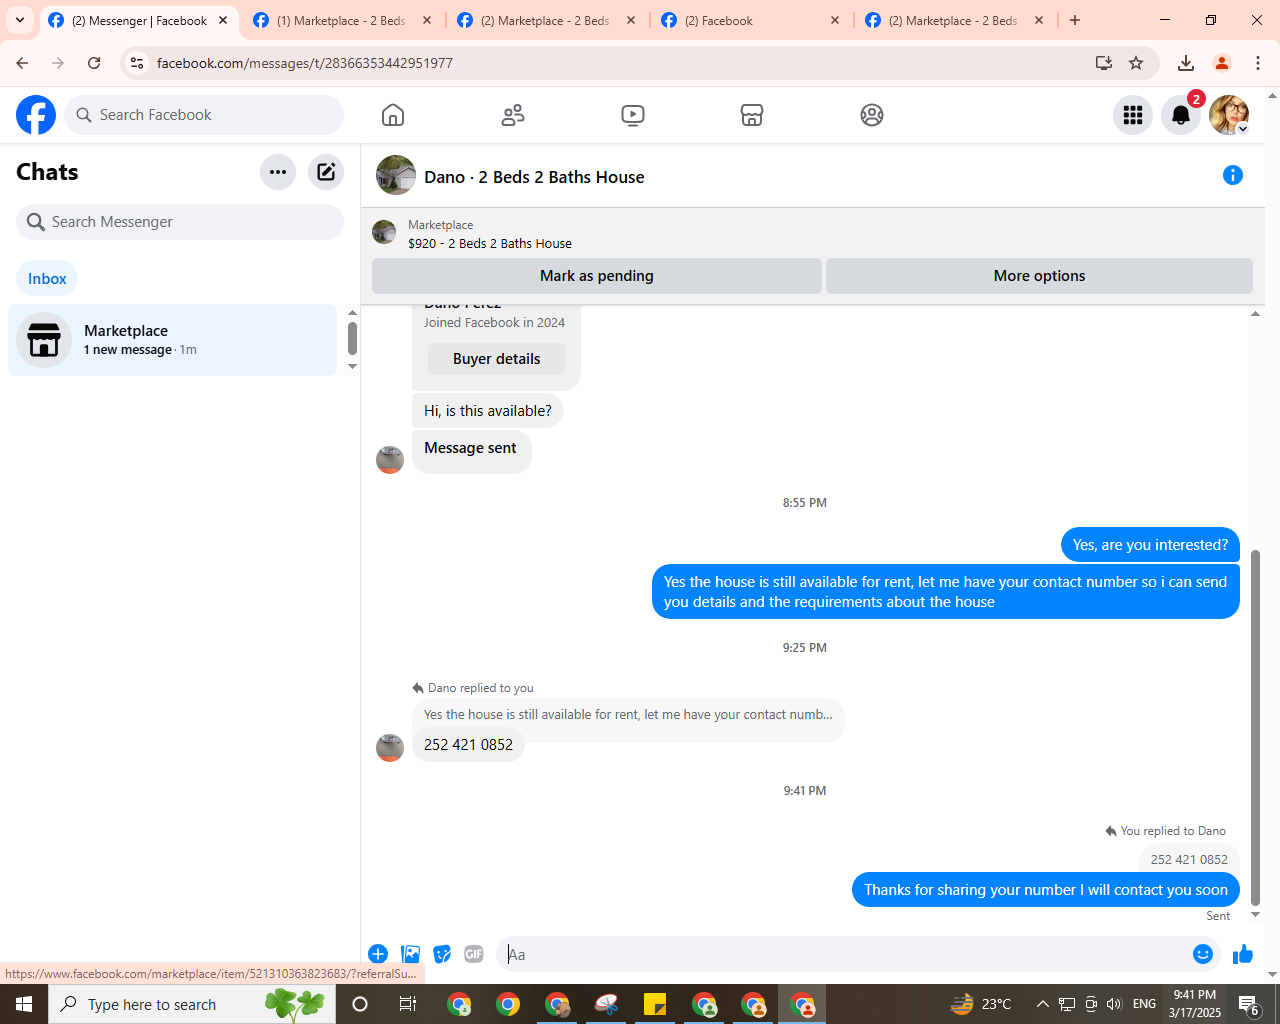1280x1024 pixels.
Task: Click Dano's conversation header avatar
Action: click(x=396, y=175)
